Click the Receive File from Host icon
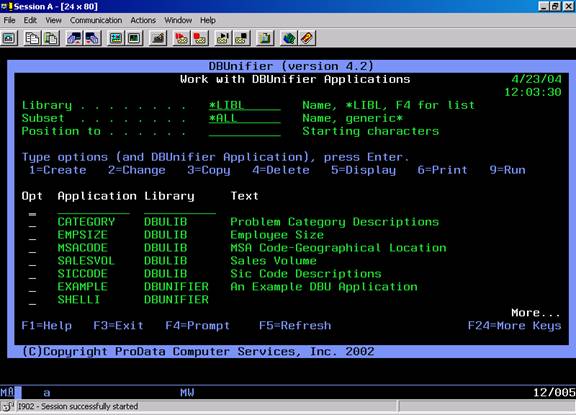576x415 pixels. 93,38
